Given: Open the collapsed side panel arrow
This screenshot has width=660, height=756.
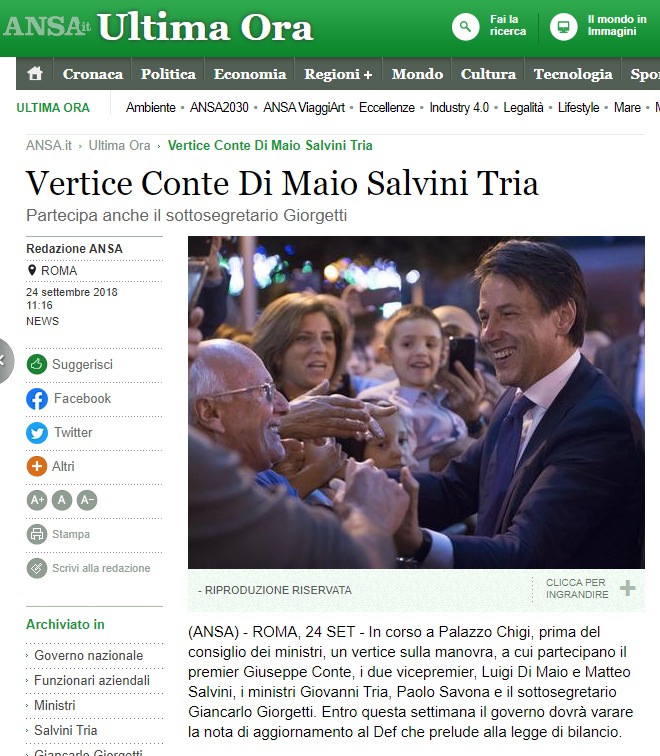Looking at the screenshot, I should click(5, 361).
